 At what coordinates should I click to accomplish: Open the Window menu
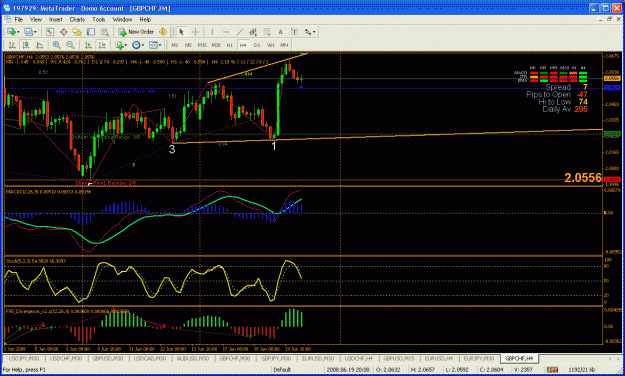(122, 19)
